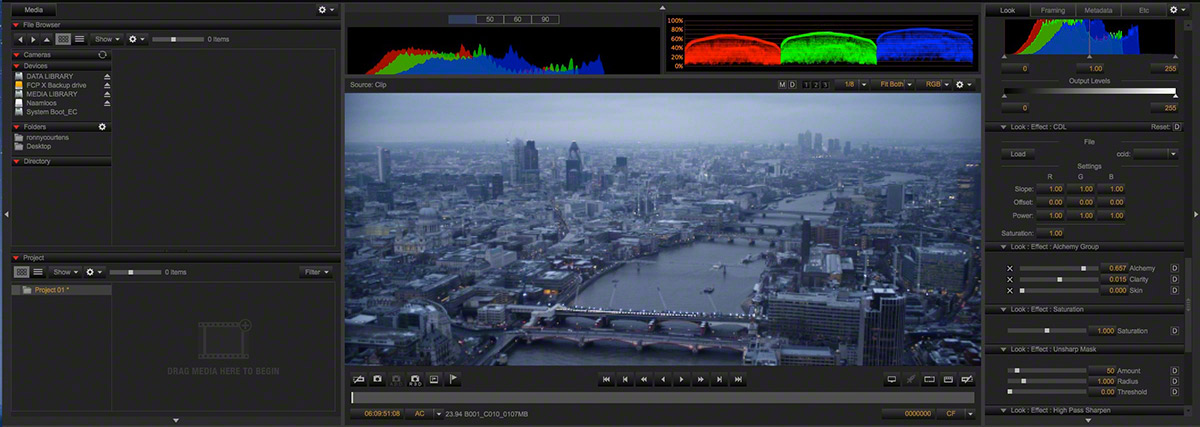This screenshot has height=427, width=1200.
Task: Open the CF frame mode dropdown
Action: (957, 413)
